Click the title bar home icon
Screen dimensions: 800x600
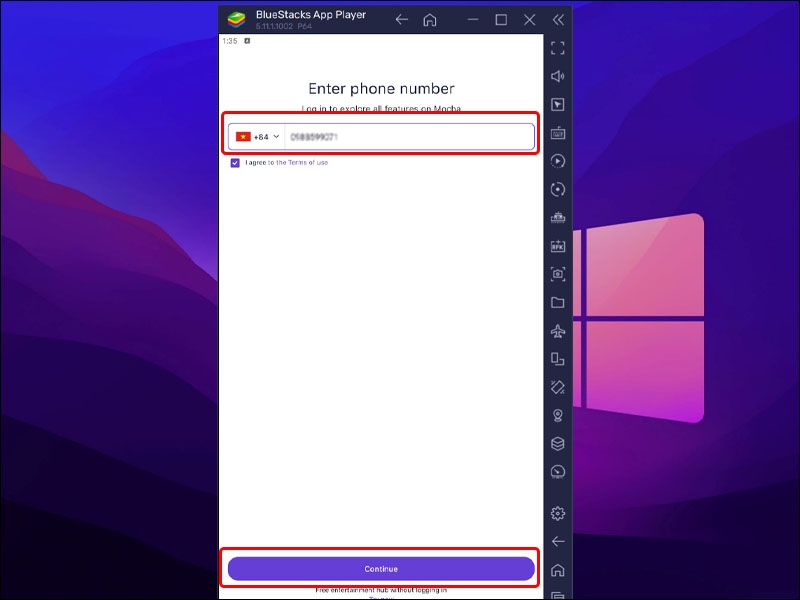(x=430, y=20)
